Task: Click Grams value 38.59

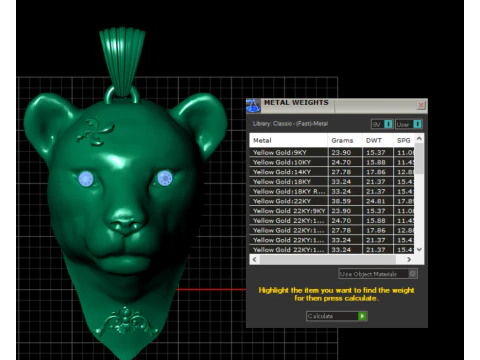Action: (341, 201)
